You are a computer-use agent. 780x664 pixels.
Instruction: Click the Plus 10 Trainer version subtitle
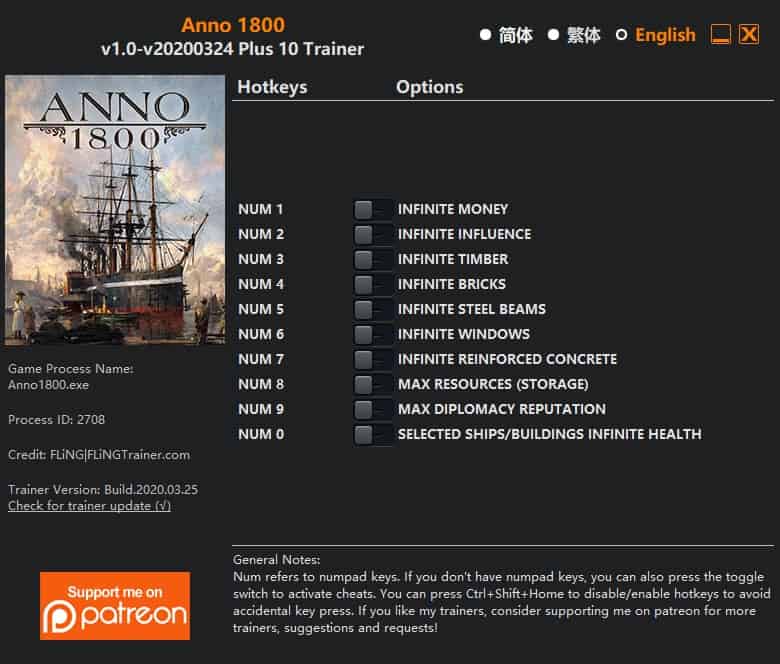coord(232,49)
